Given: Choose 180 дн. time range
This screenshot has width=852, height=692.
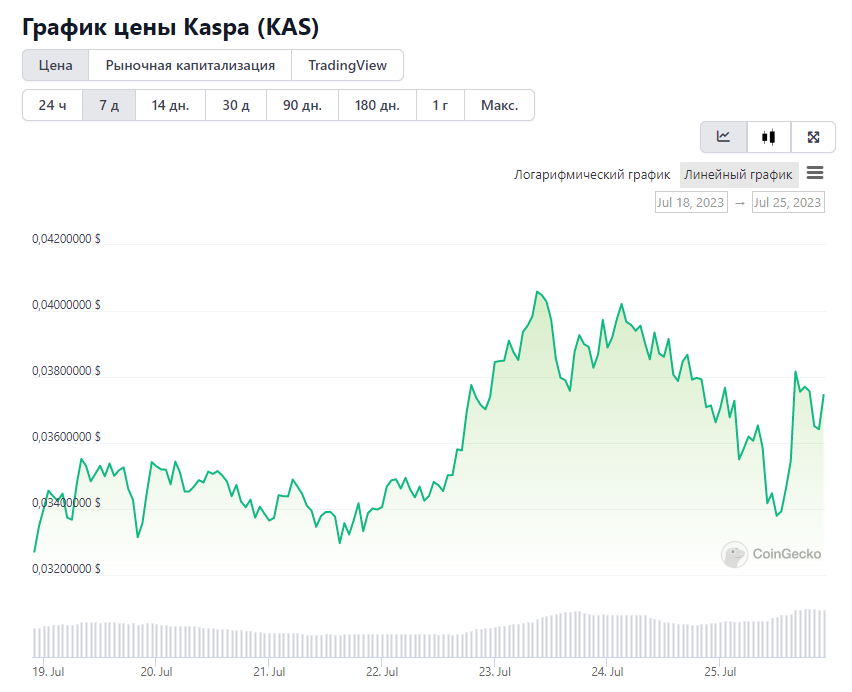Looking at the screenshot, I should (x=377, y=105).
